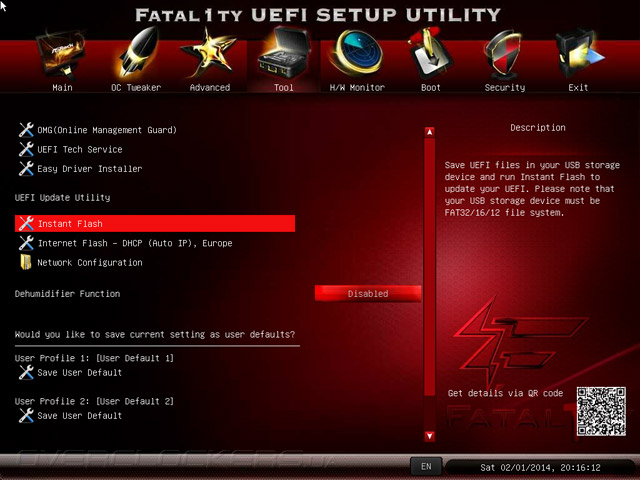The width and height of the screenshot is (640, 480).
Task: Select the Tool toolbox icon
Action: [283, 53]
